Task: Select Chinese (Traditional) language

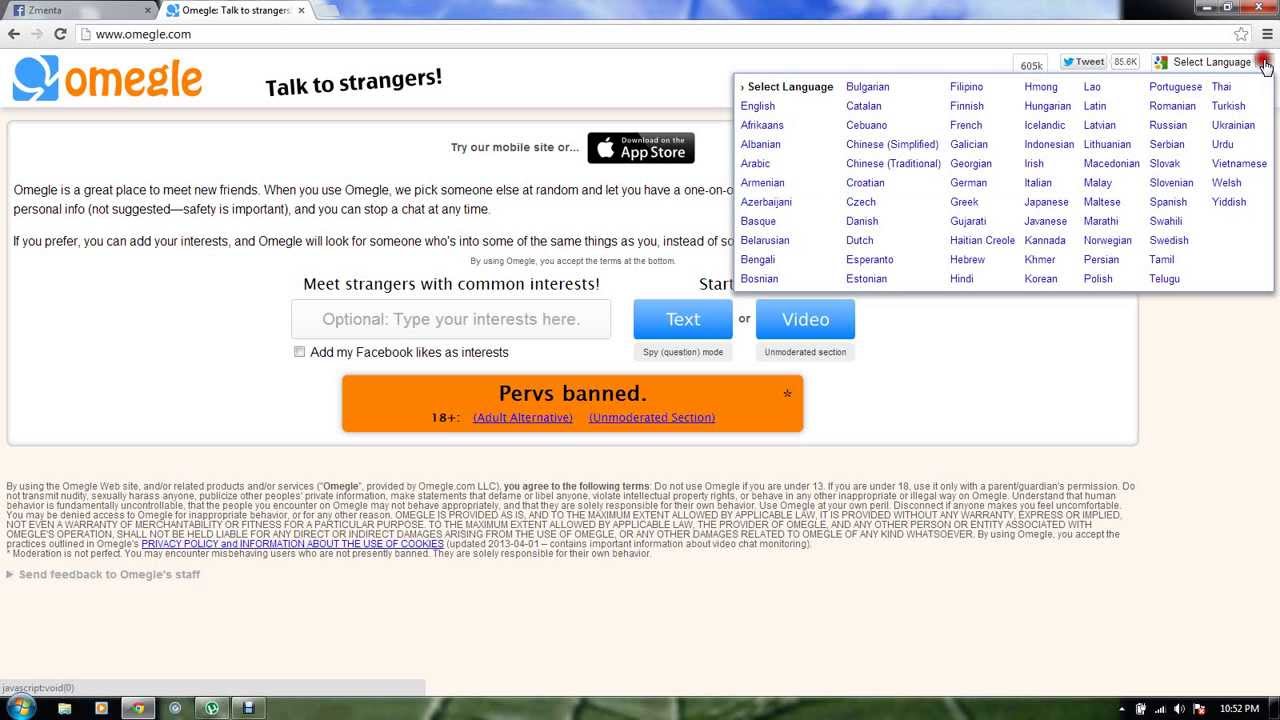Action: pyautogui.click(x=893, y=164)
